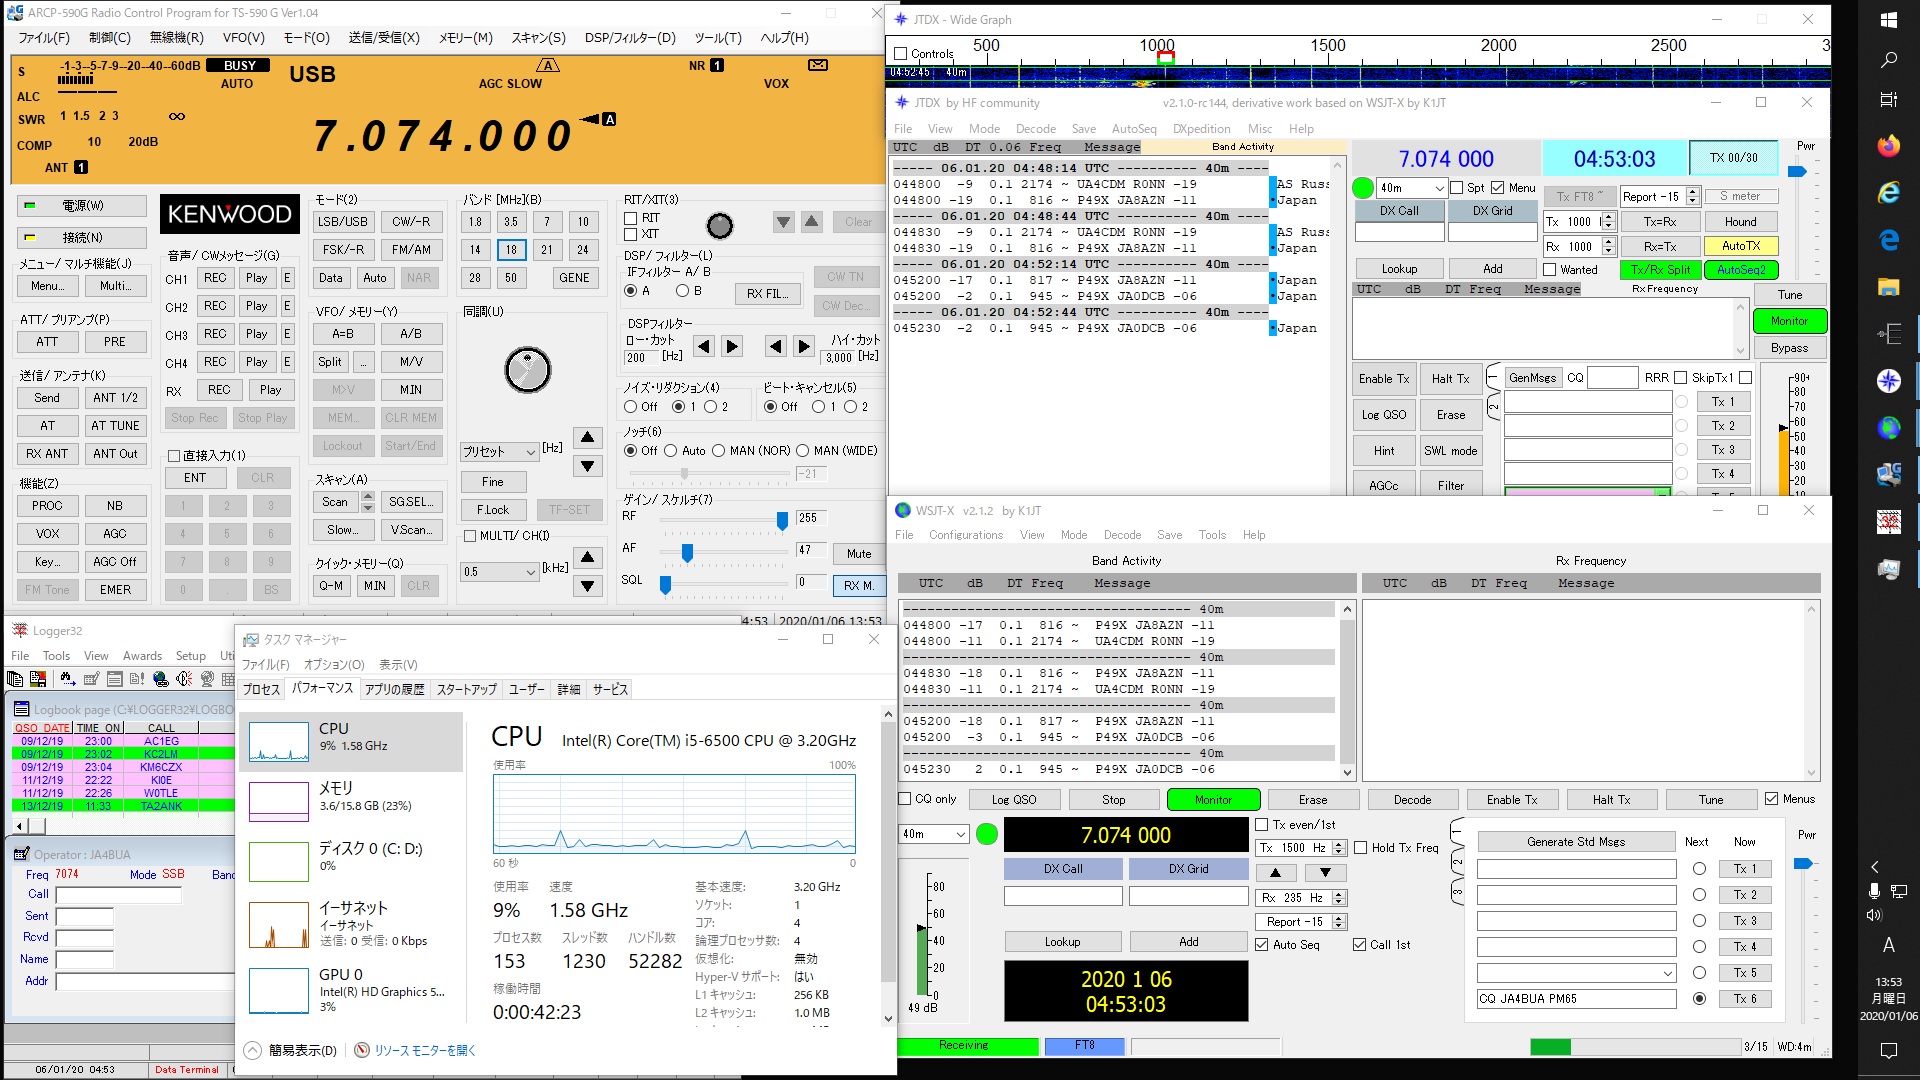Toggle the MULTI/CH checkbox in ARCP
1920x1080 pixels.
pos(470,536)
